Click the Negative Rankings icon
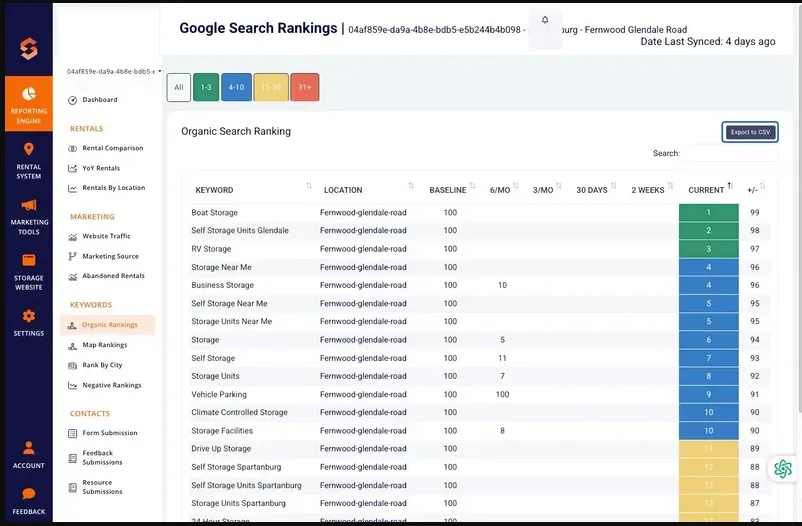The image size is (802, 526). coord(73,385)
